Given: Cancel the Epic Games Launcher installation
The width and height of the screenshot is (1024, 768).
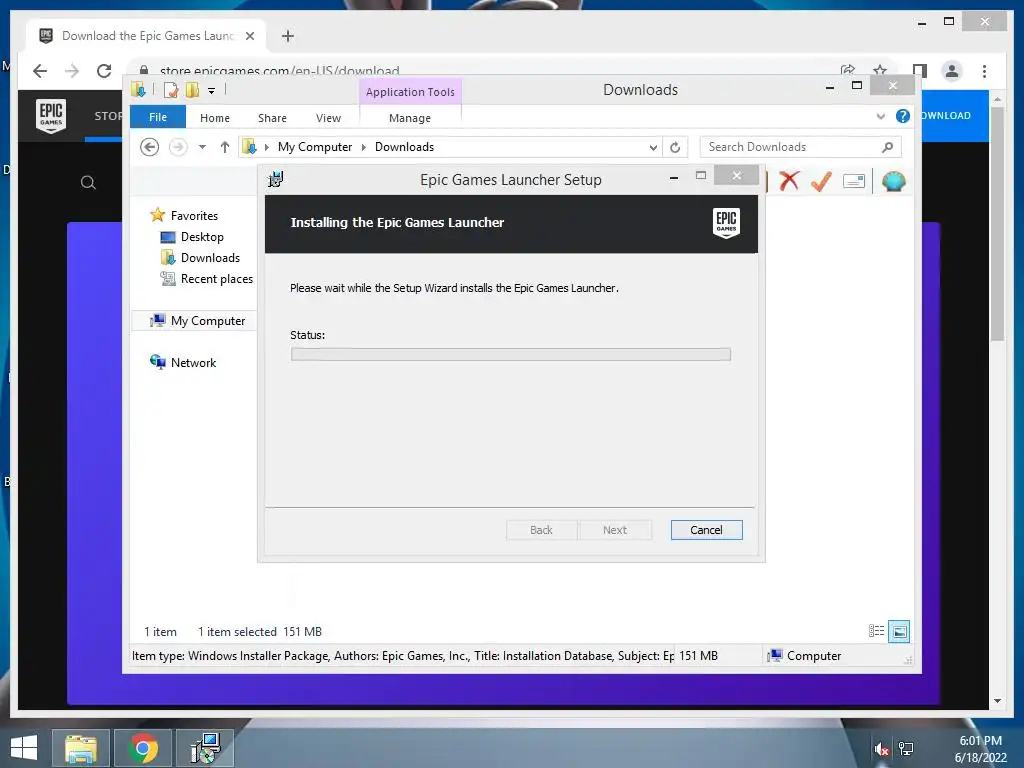Looking at the screenshot, I should 706,530.
